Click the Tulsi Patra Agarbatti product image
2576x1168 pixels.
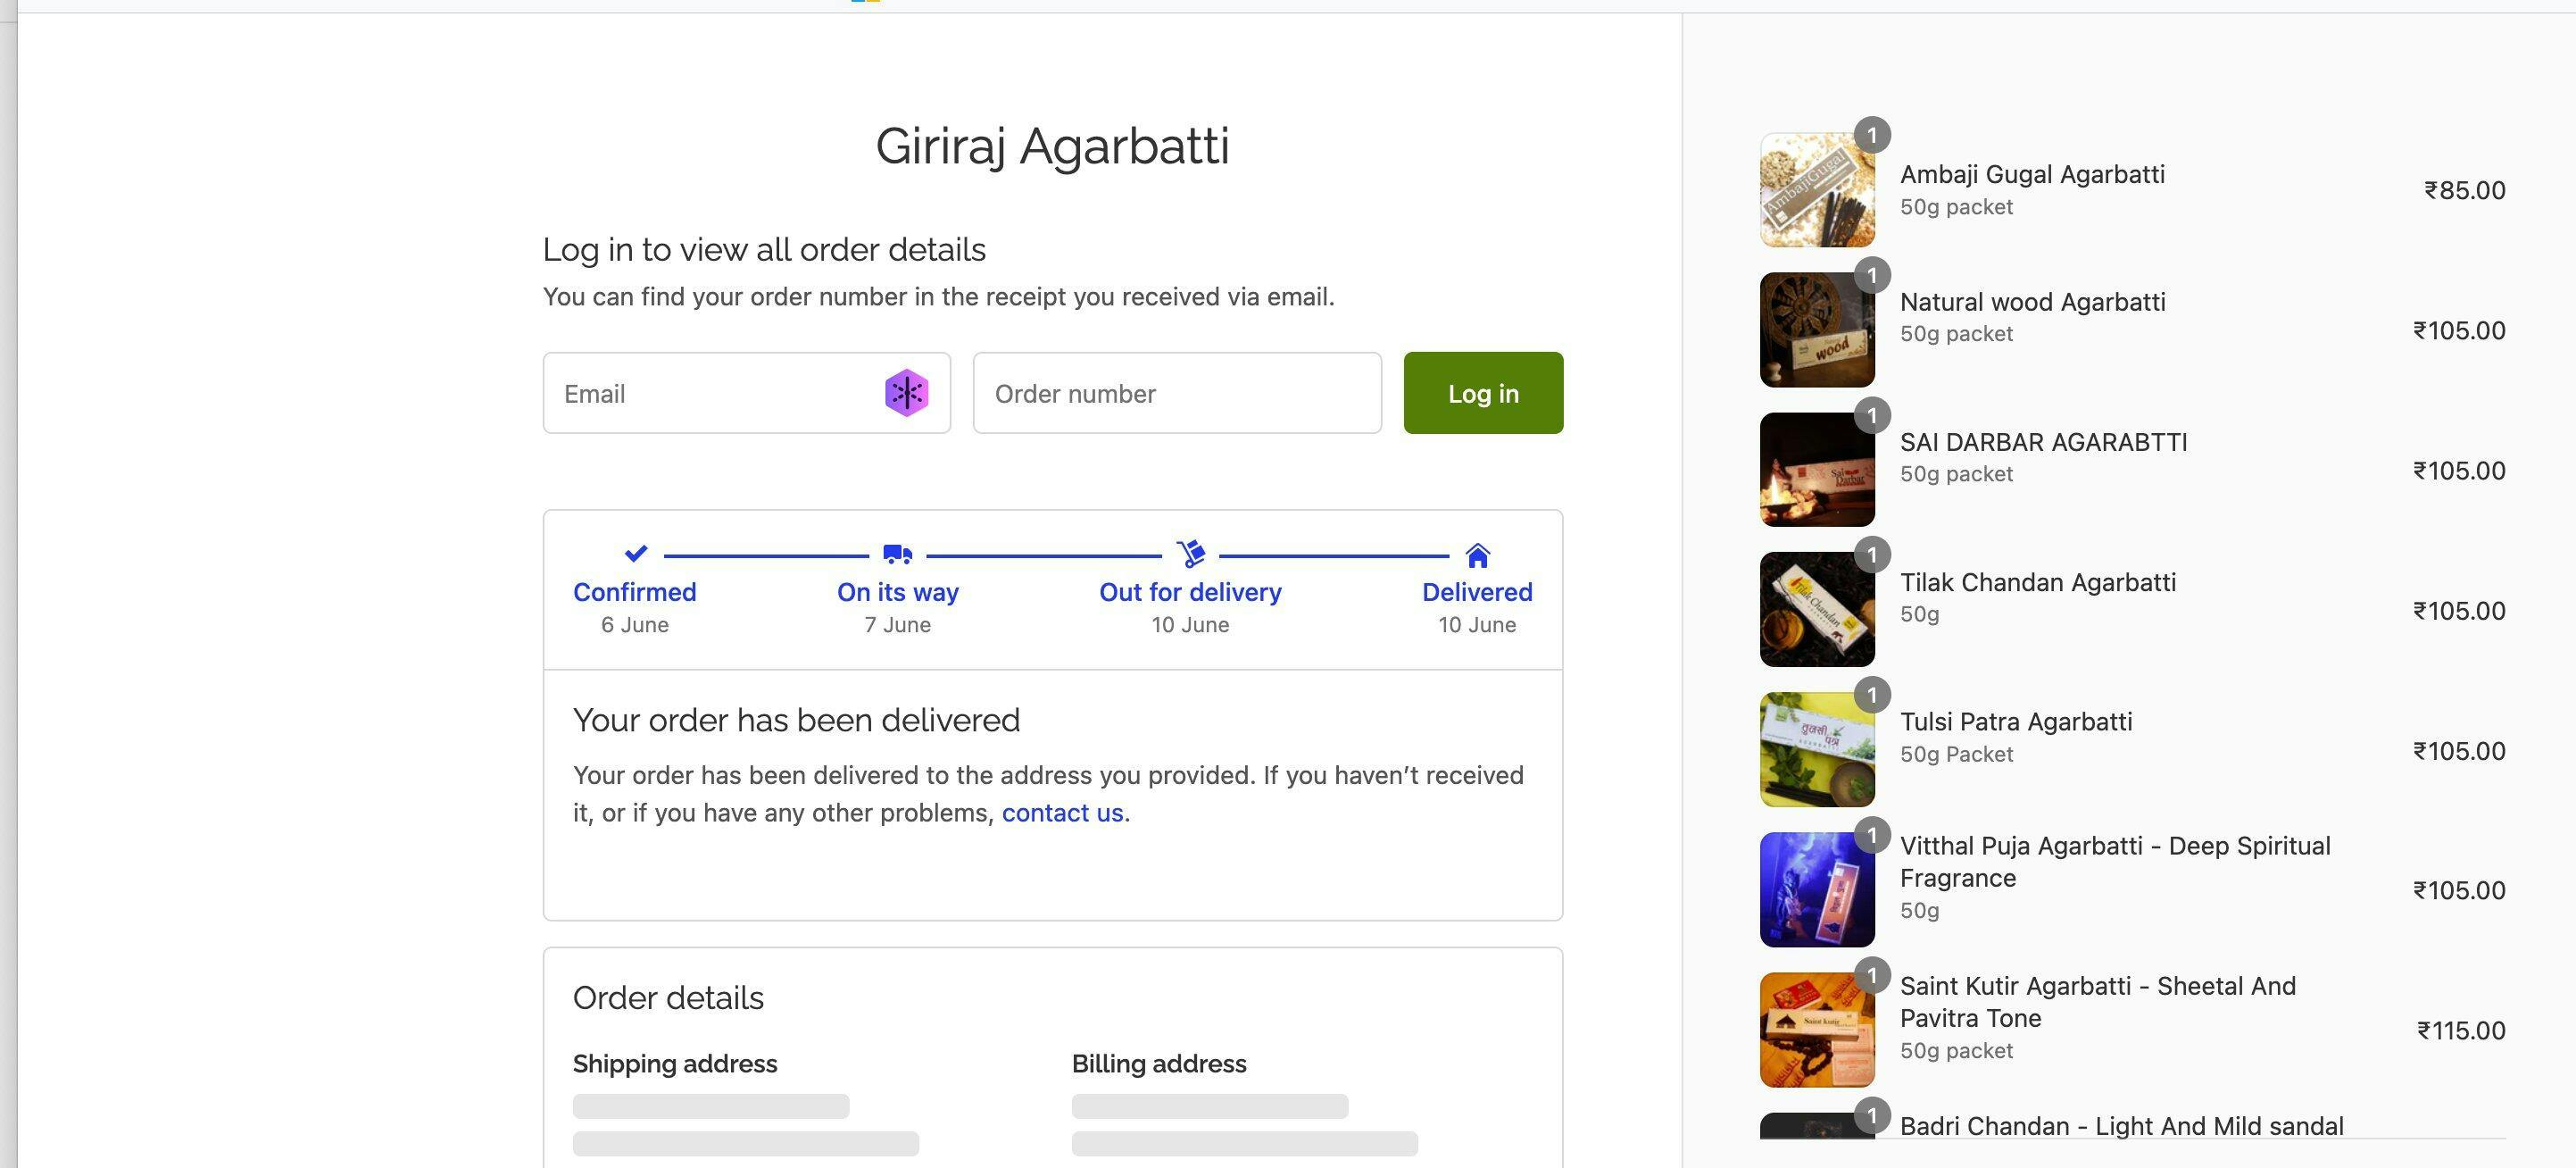point(1816,750)
